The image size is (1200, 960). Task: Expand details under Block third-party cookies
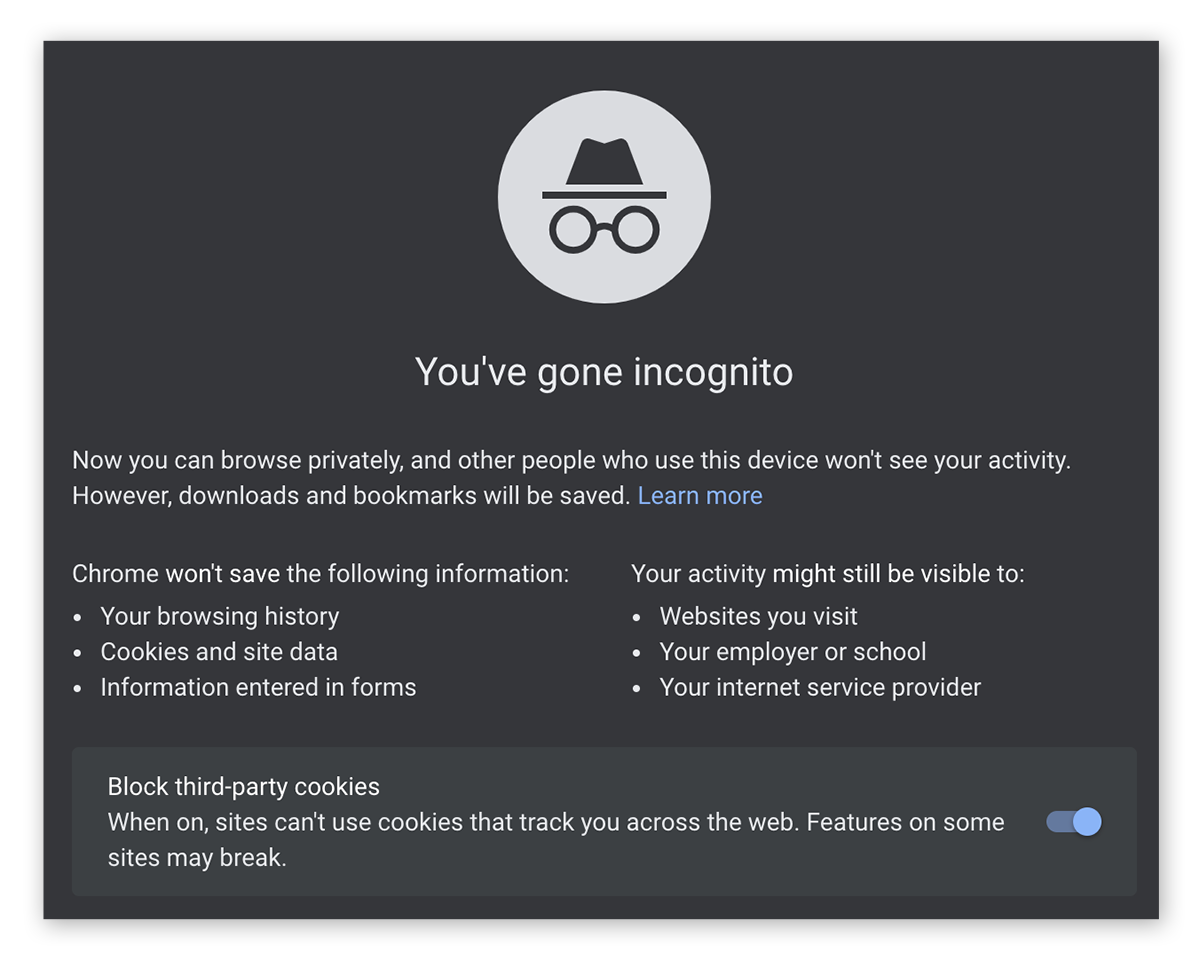click(604, 821)
